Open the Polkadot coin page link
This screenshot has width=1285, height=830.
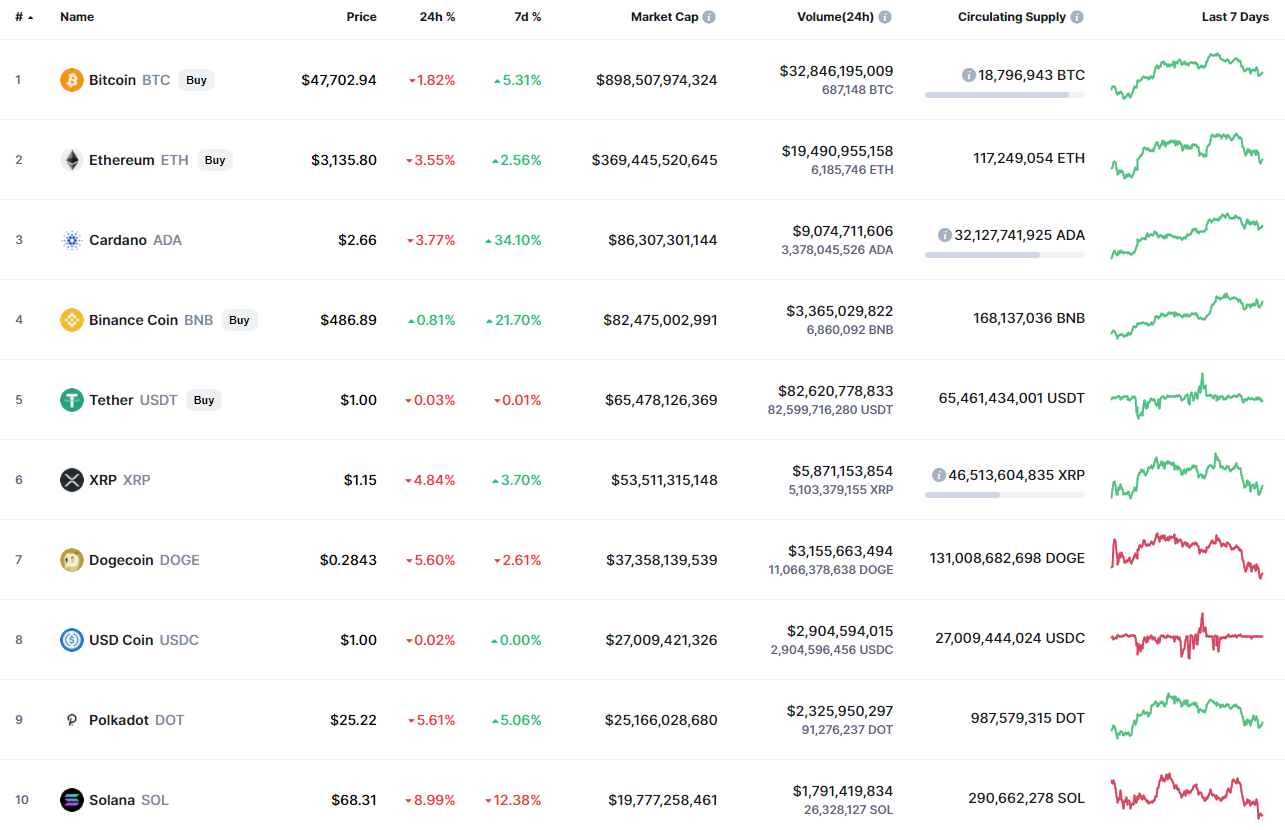119,720
